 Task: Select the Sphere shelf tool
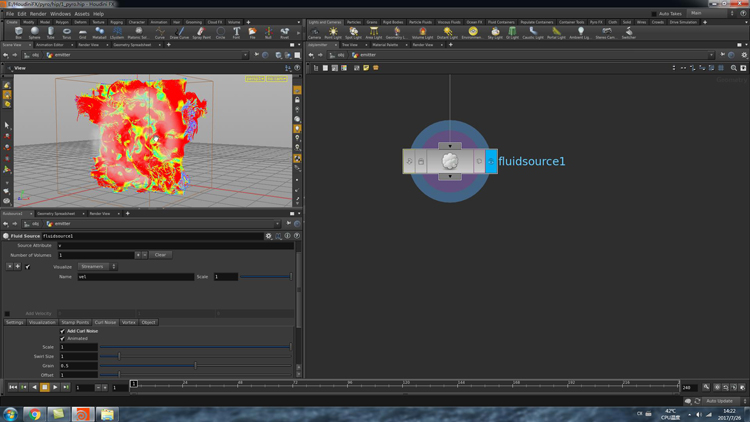35,32
